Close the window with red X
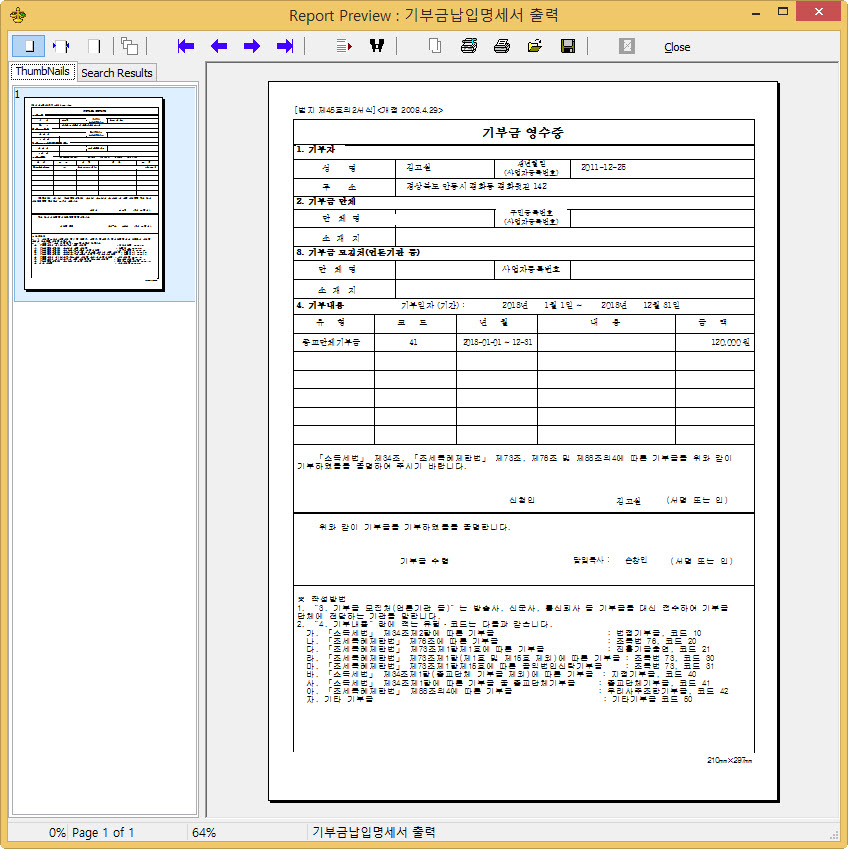This screenshot has height=849, width=848. click(819, 11)
